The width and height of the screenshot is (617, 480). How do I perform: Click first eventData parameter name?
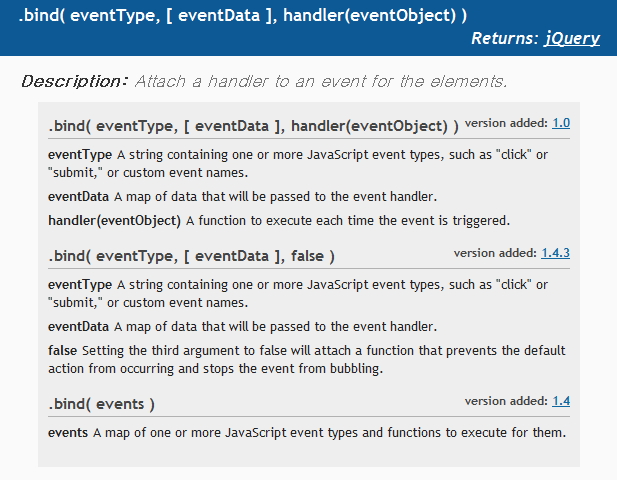pyautogui.click(x=78, y=196)
